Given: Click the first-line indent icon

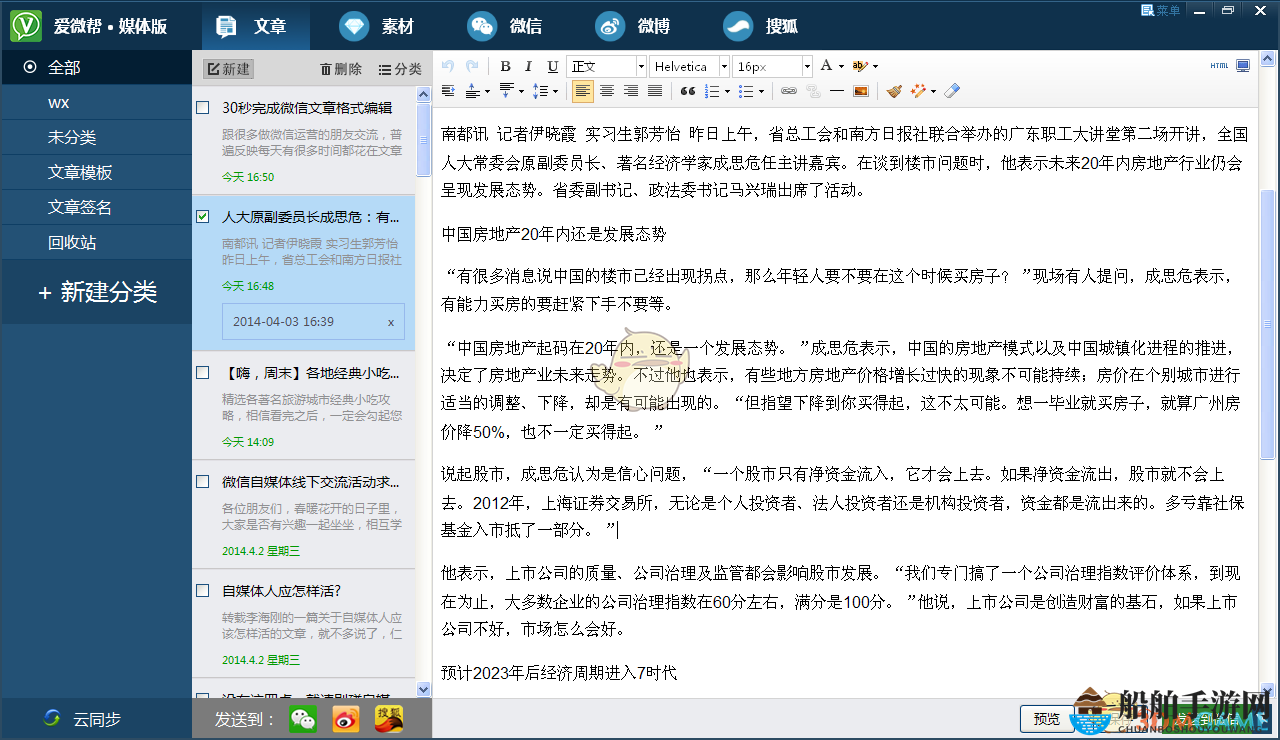Looking at the screenshot, I should 448,91.
